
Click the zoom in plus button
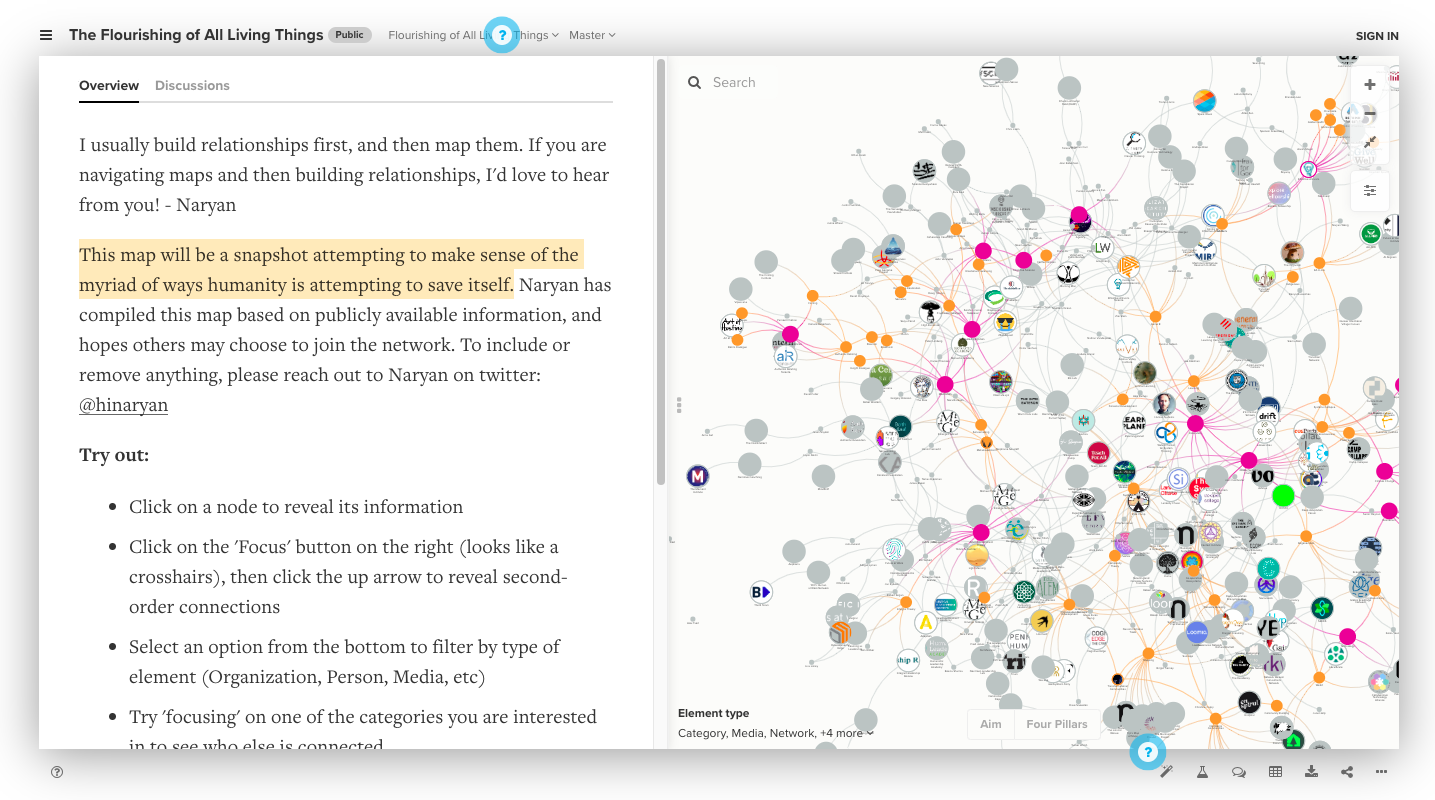coord(1370,85)
